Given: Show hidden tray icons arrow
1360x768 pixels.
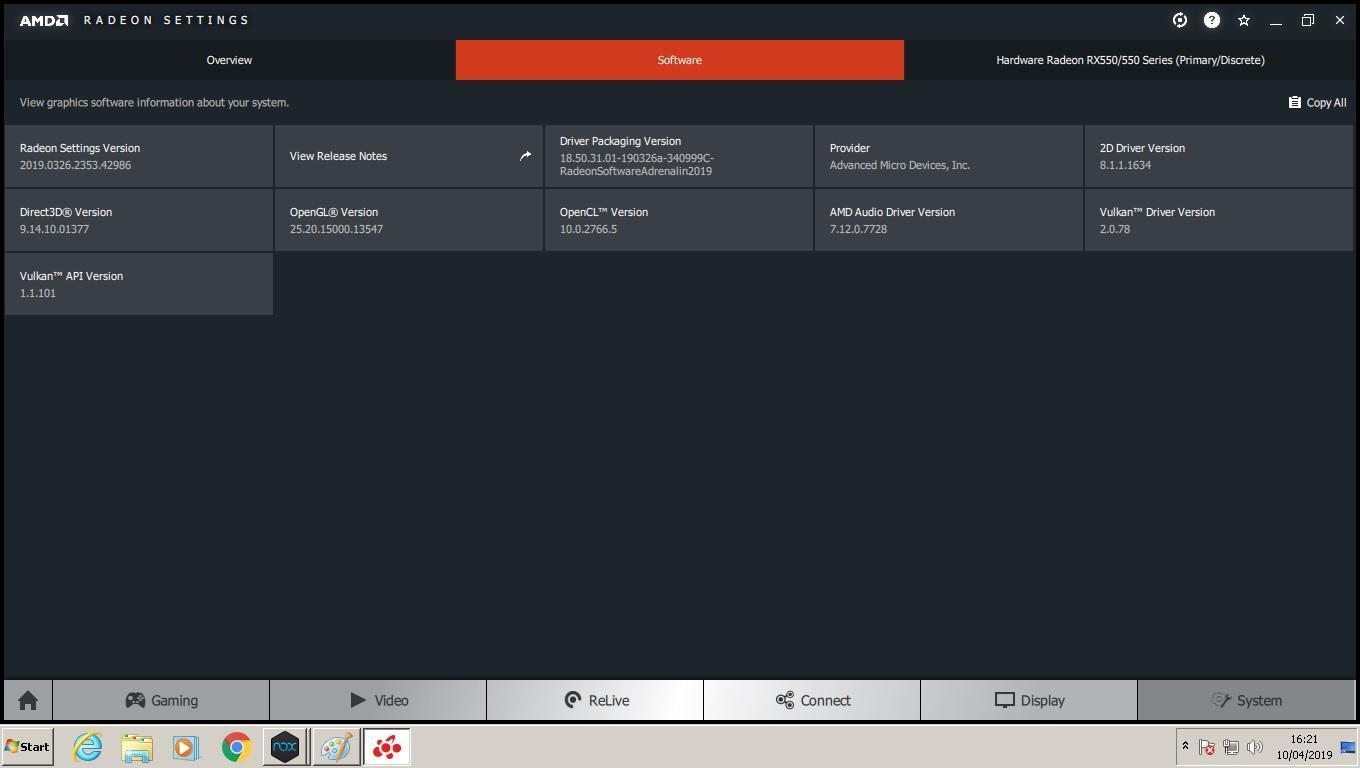Looking at the screenshot, I should (x=1185, y=746).
